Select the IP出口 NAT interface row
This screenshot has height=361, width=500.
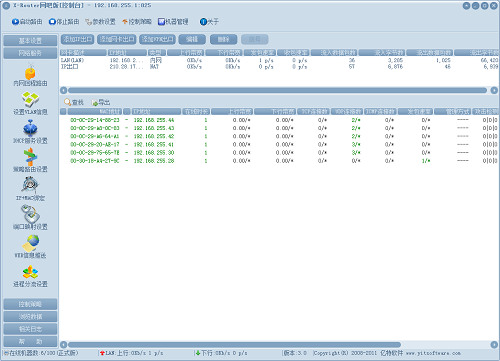click(279, 67)
